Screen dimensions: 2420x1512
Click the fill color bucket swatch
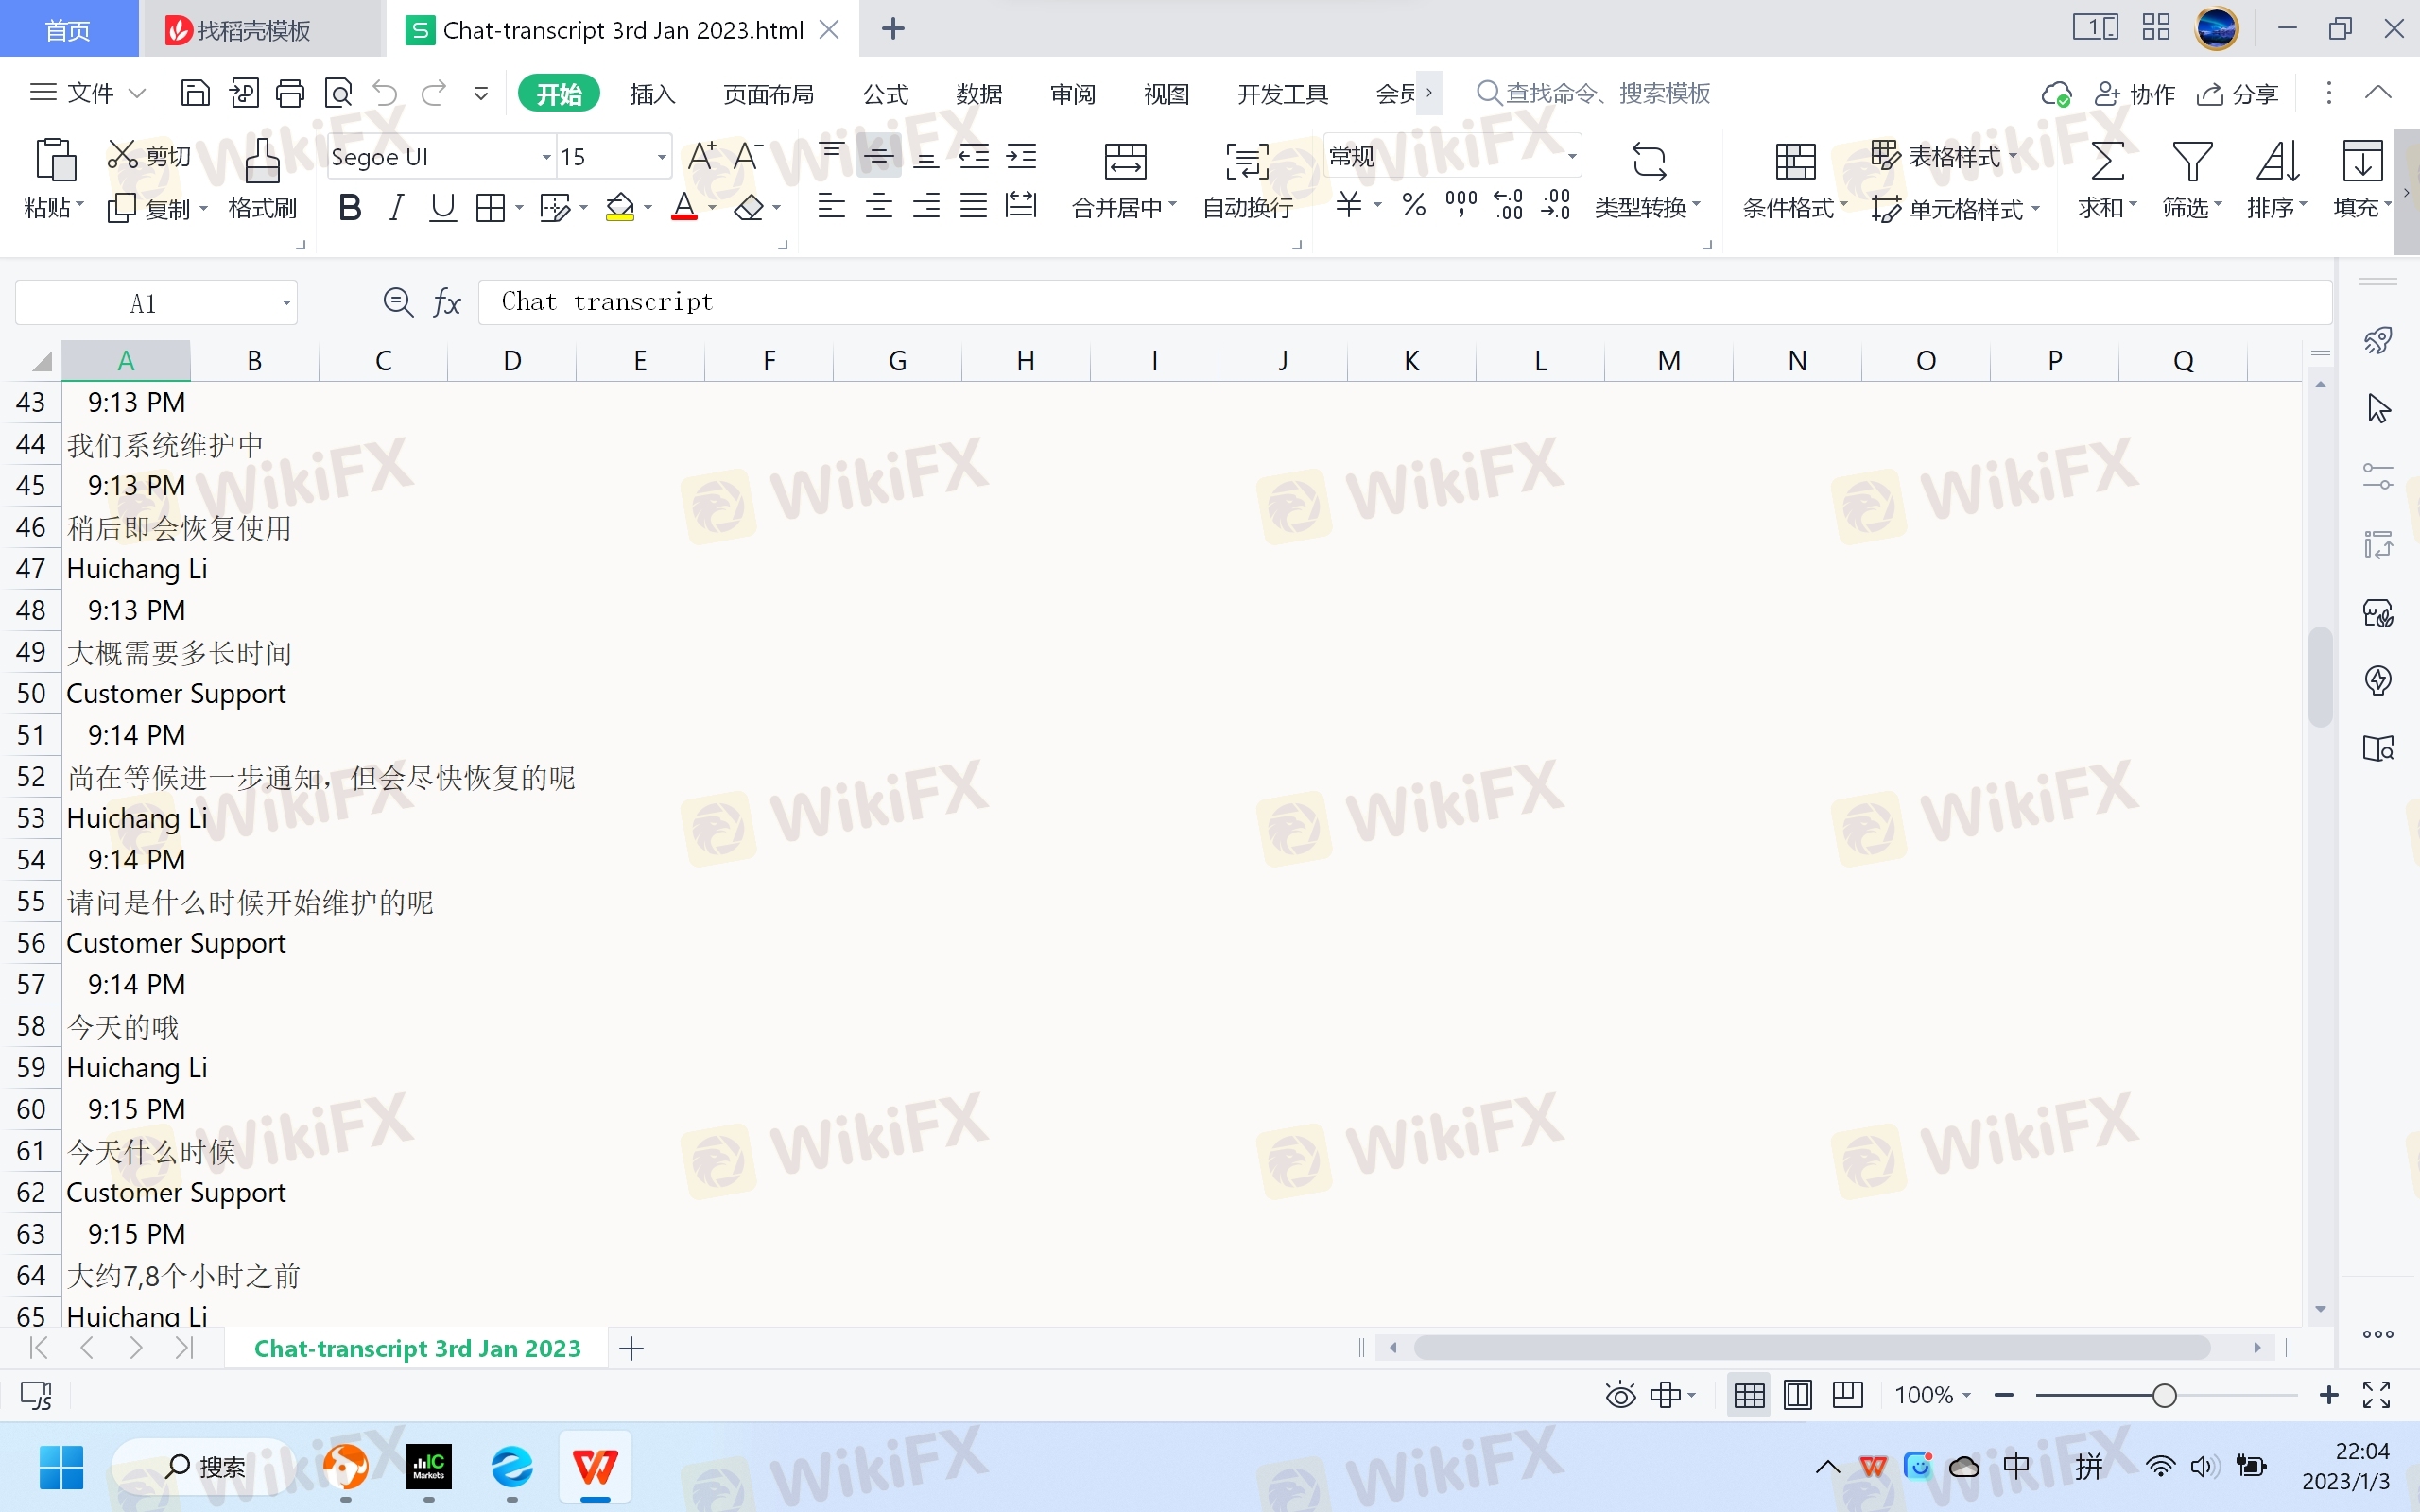pyautogui.click(x=620, y=207)
